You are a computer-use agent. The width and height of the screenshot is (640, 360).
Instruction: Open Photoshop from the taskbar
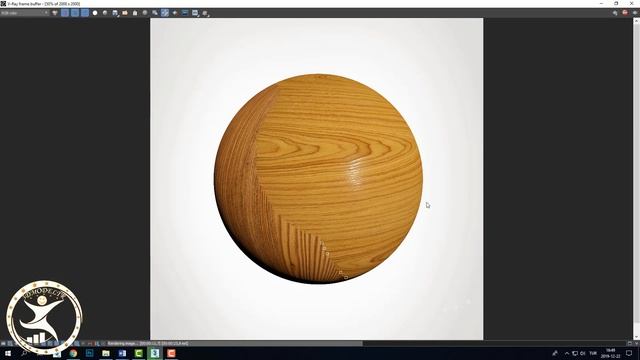[x=89, y=353]
